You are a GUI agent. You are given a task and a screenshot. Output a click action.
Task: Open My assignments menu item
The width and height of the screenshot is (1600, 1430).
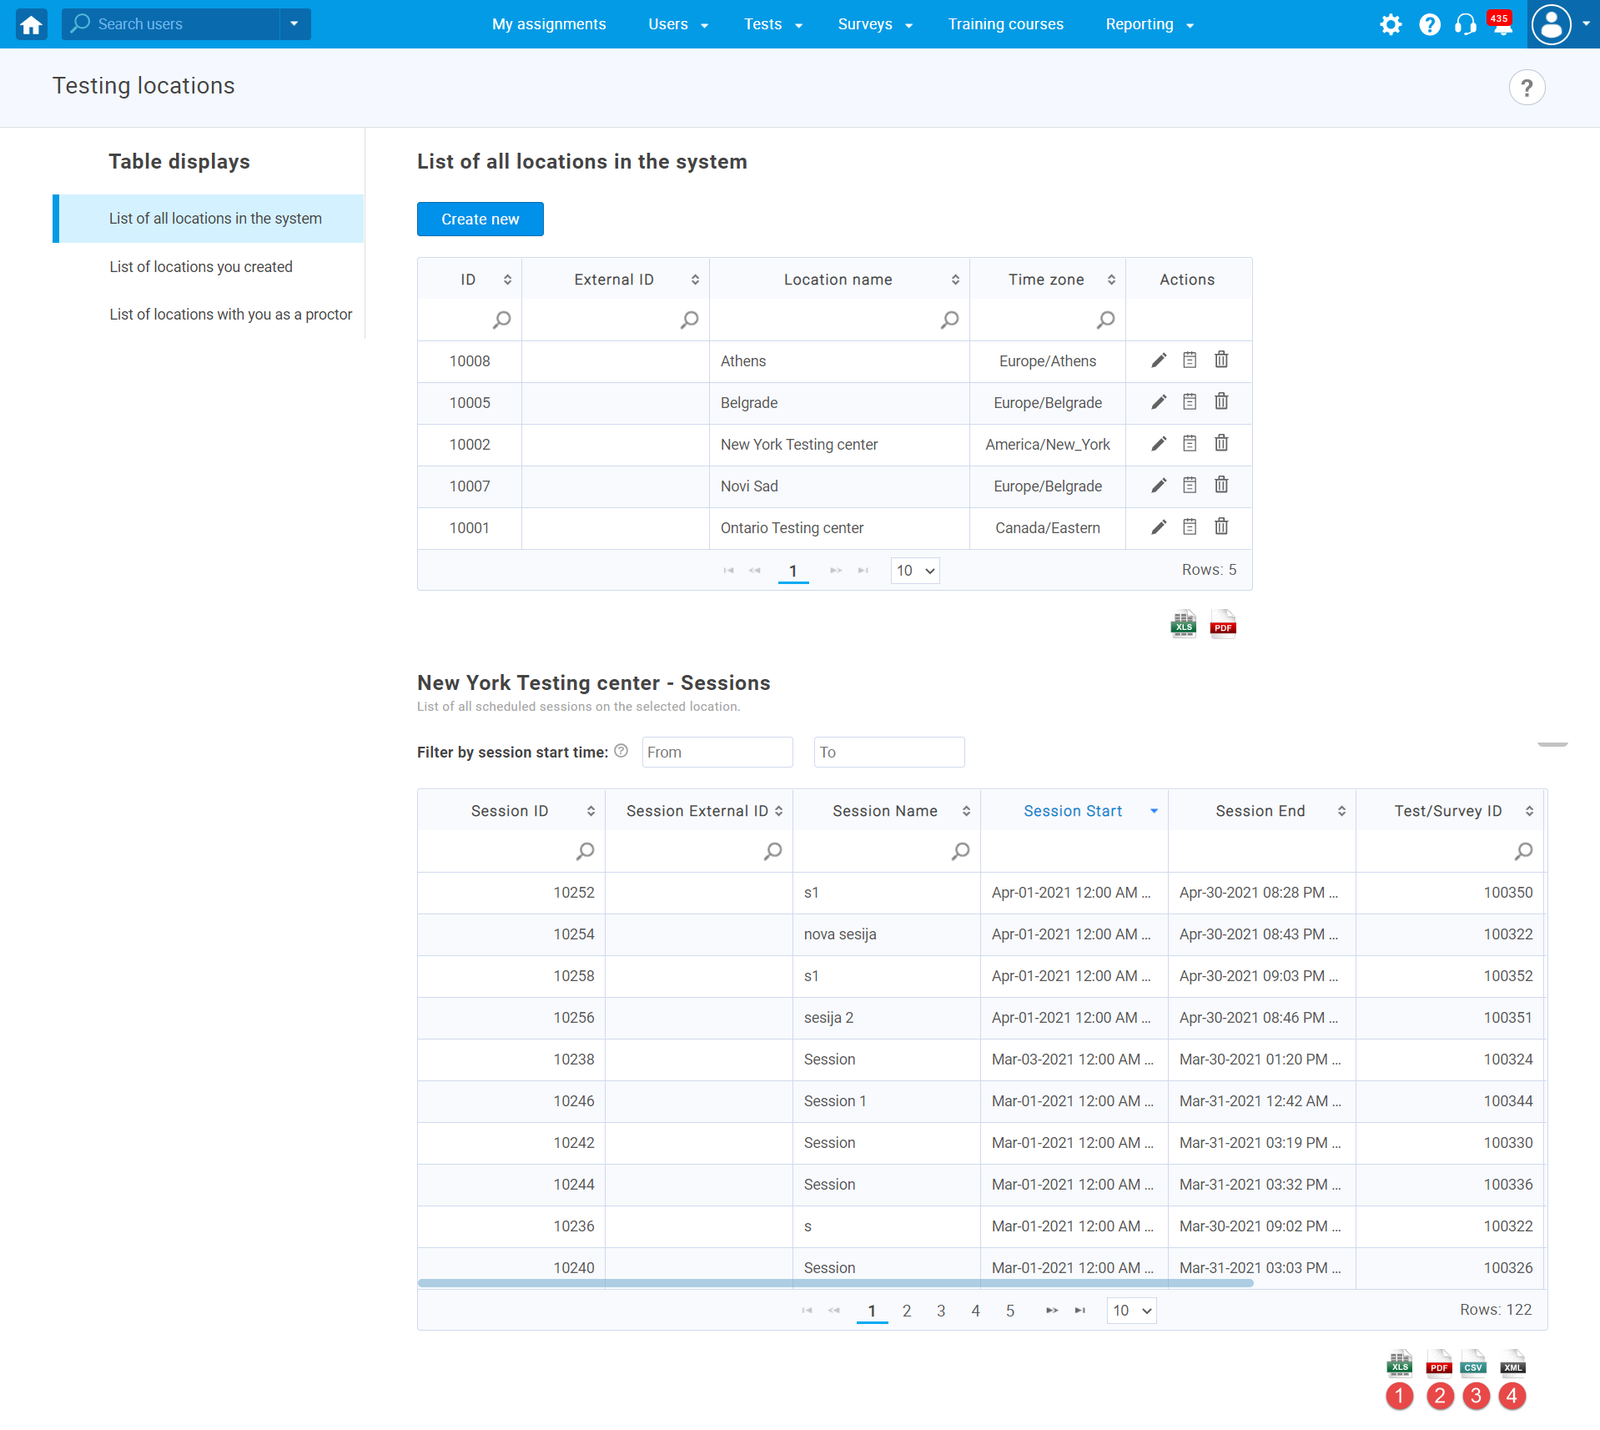[549, 24]
